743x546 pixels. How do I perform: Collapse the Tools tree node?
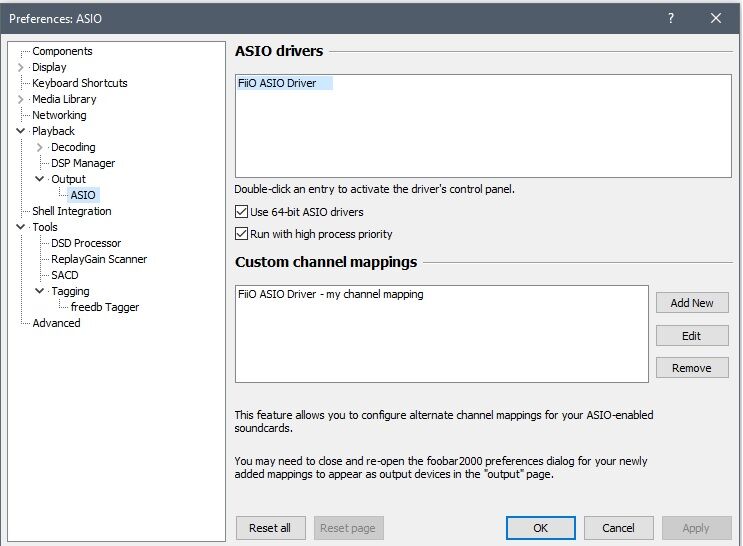[20, 227]
